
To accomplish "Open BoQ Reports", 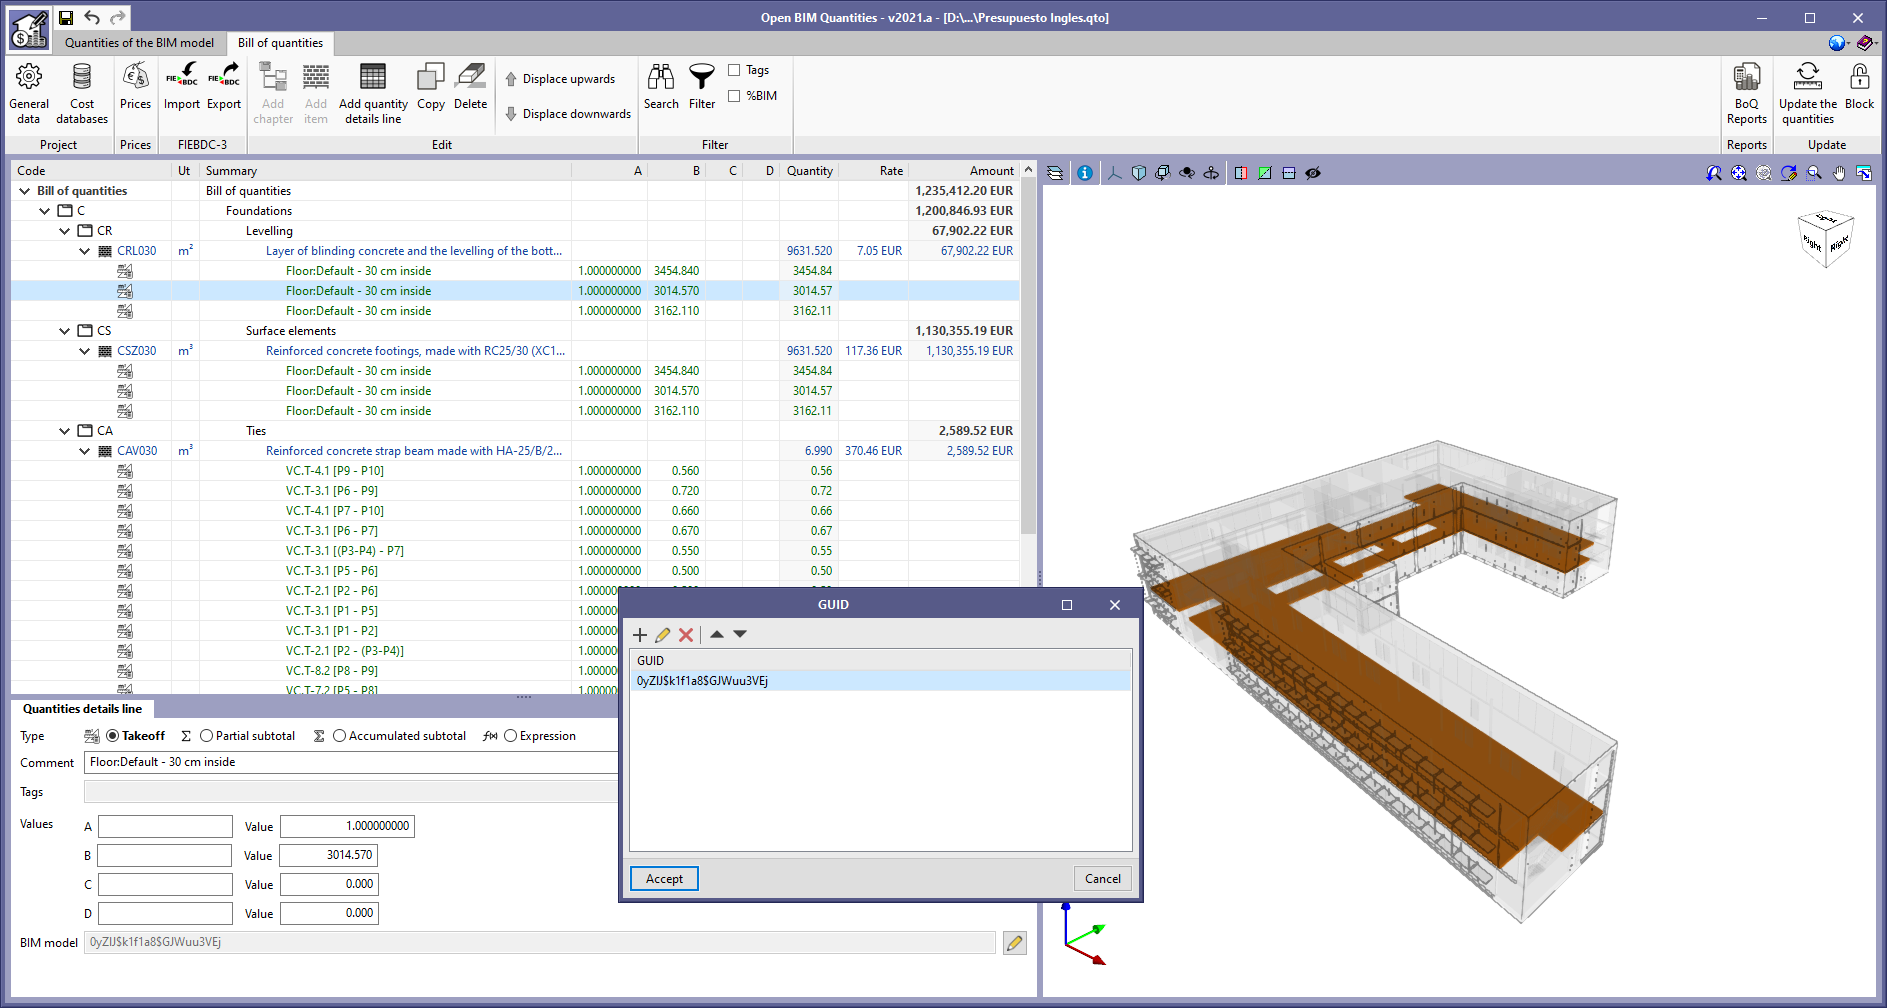I will (x=1747, y=94).
